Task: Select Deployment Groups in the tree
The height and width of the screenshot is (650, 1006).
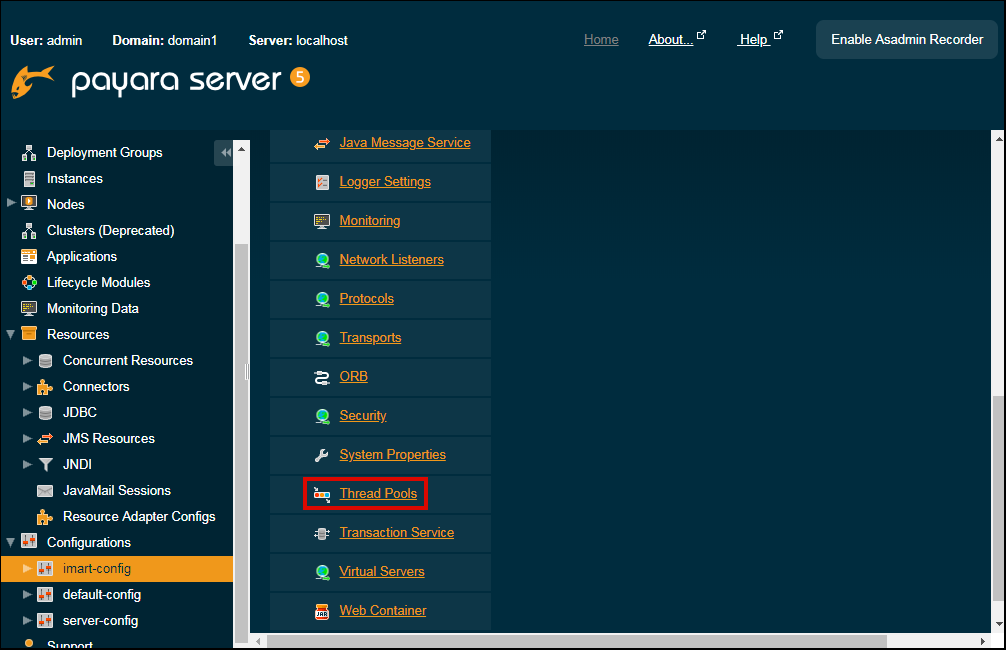Action: tap(104, 152)
